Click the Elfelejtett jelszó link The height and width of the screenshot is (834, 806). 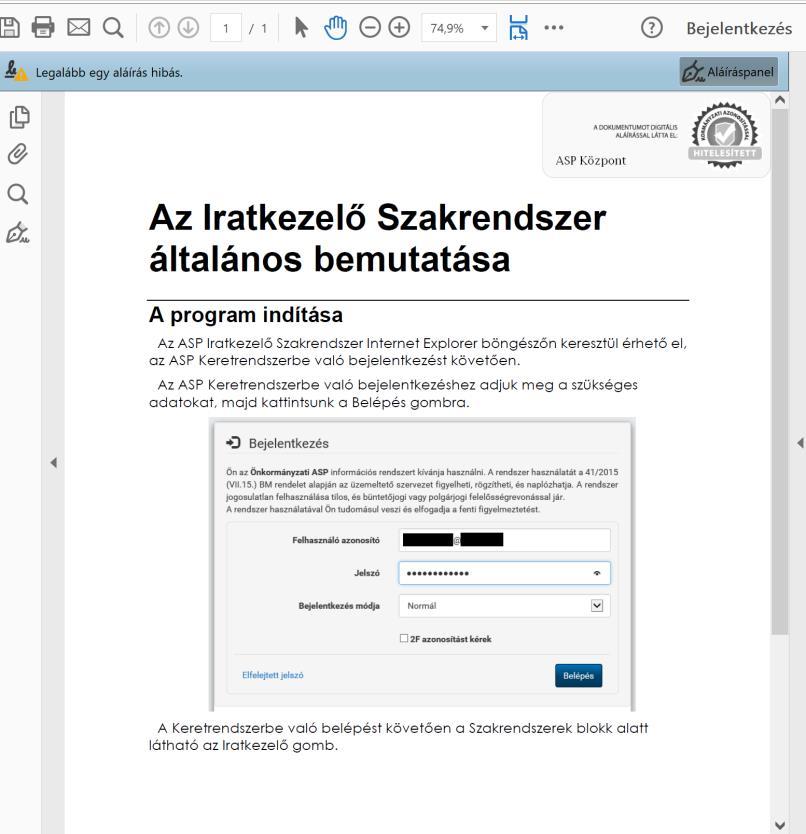click(272, 675)
